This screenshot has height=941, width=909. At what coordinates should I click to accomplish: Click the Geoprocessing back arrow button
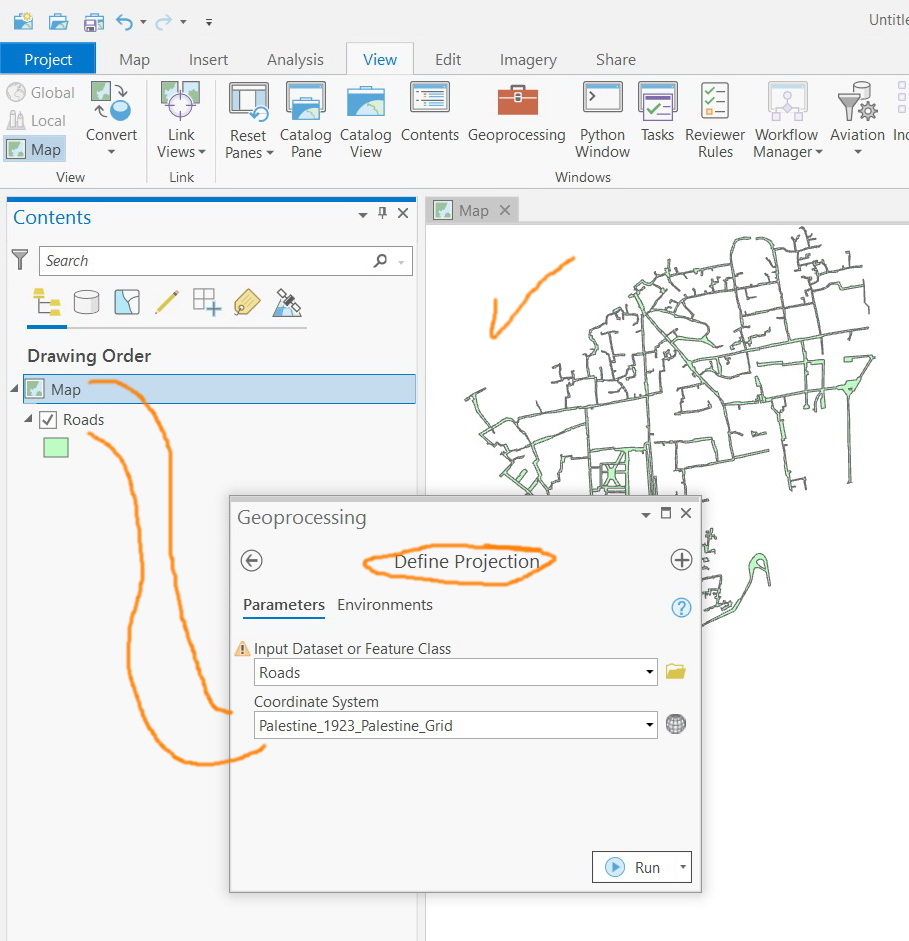pyautogui.click(x=251, y=561)
